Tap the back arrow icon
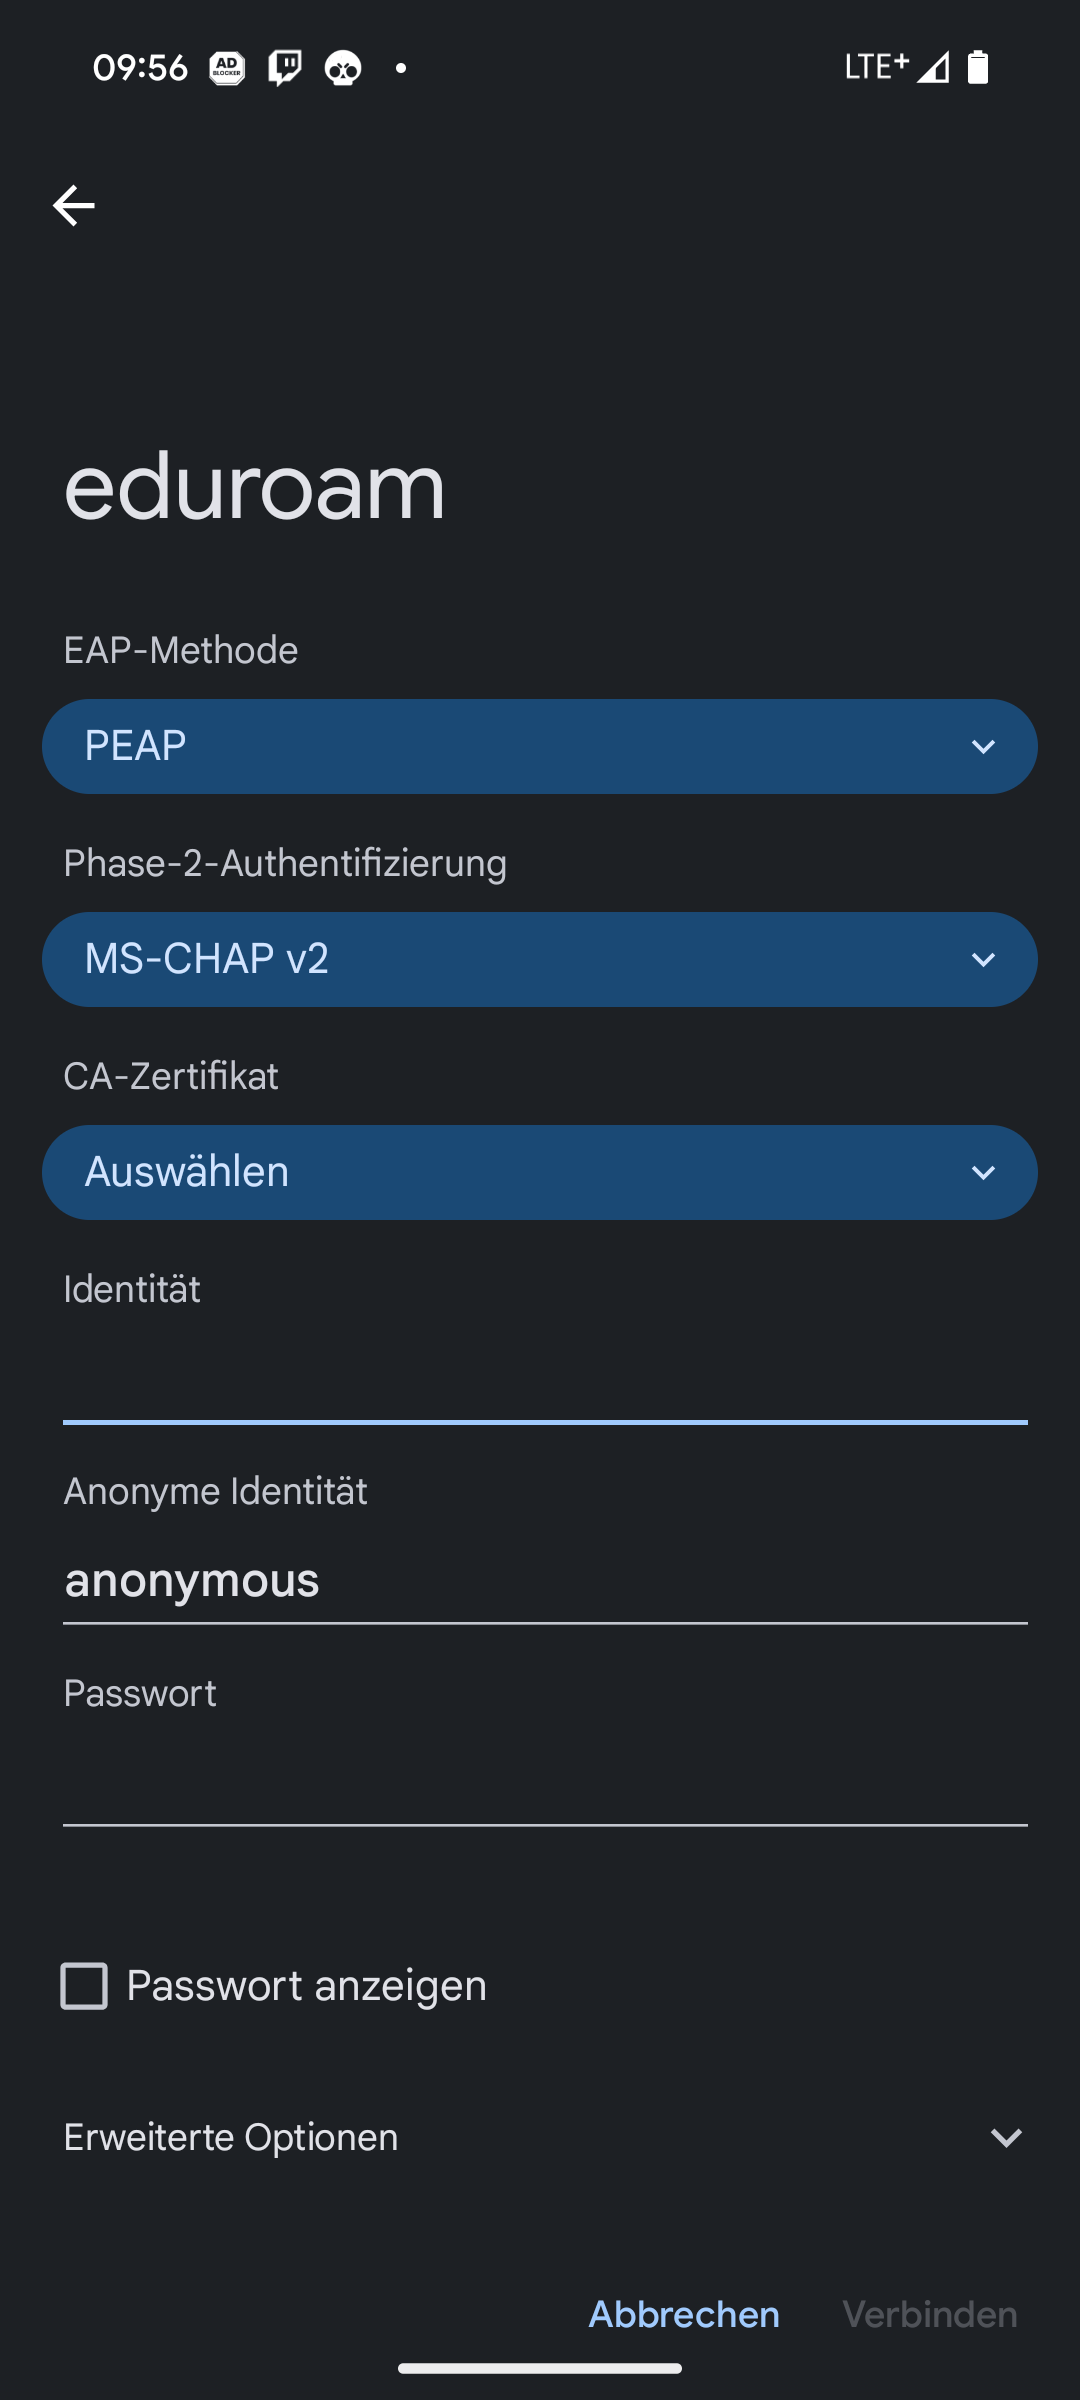1080x2400 pixels. coord(73,206)
